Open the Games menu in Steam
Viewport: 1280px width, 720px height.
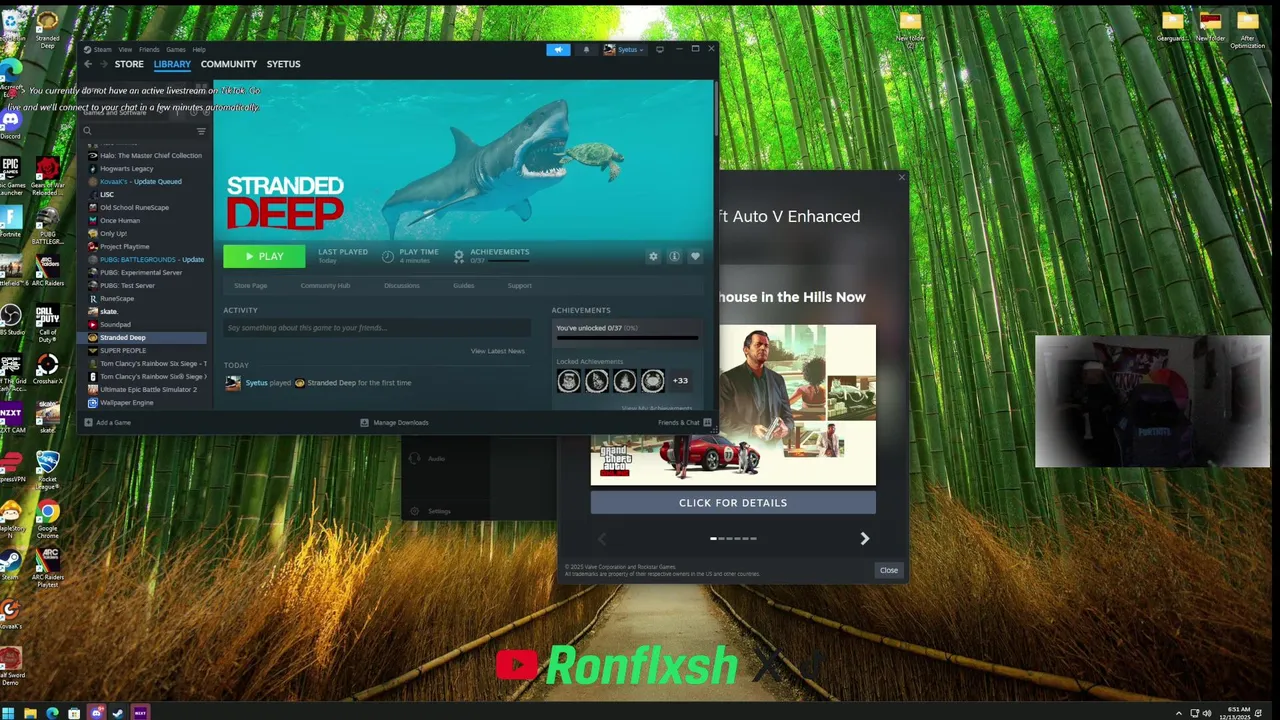tap(176, 49)
